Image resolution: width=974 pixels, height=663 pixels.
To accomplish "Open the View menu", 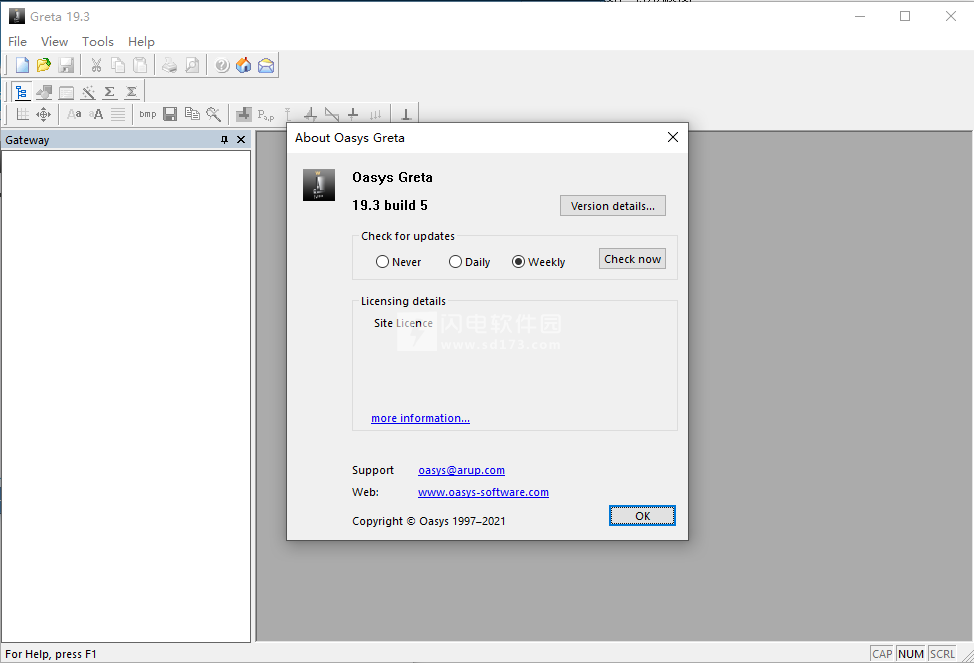I will point(55,42).
